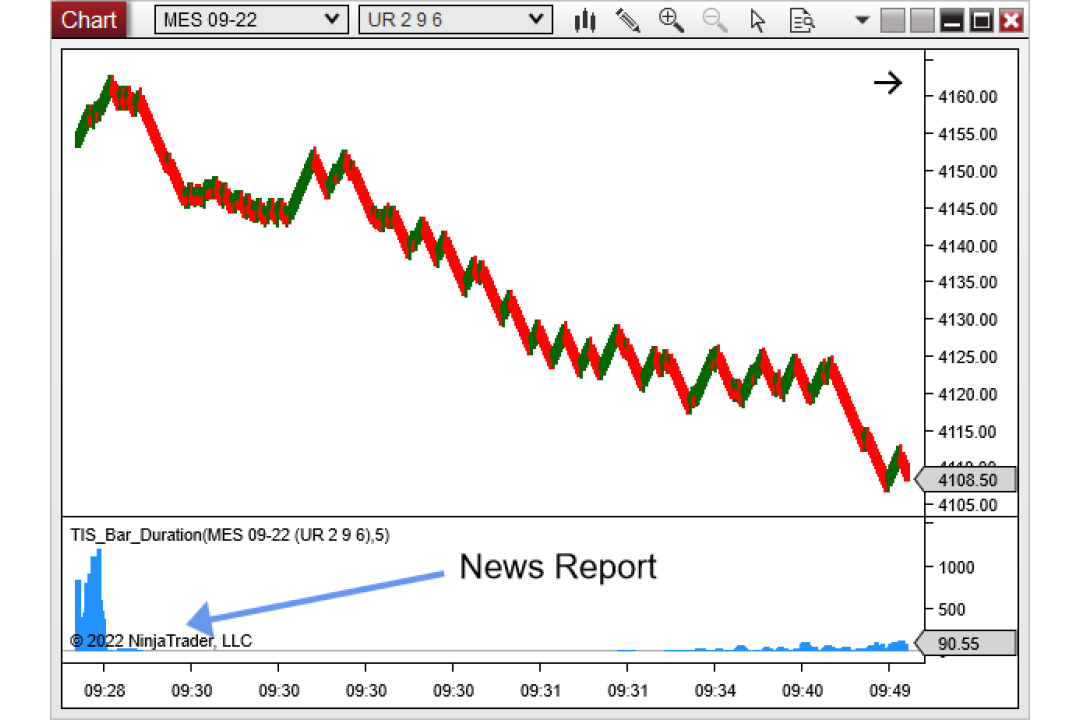1080x720 pixels.
Task: Choose the cursor pointer tool
Action: tap(758, 21)
